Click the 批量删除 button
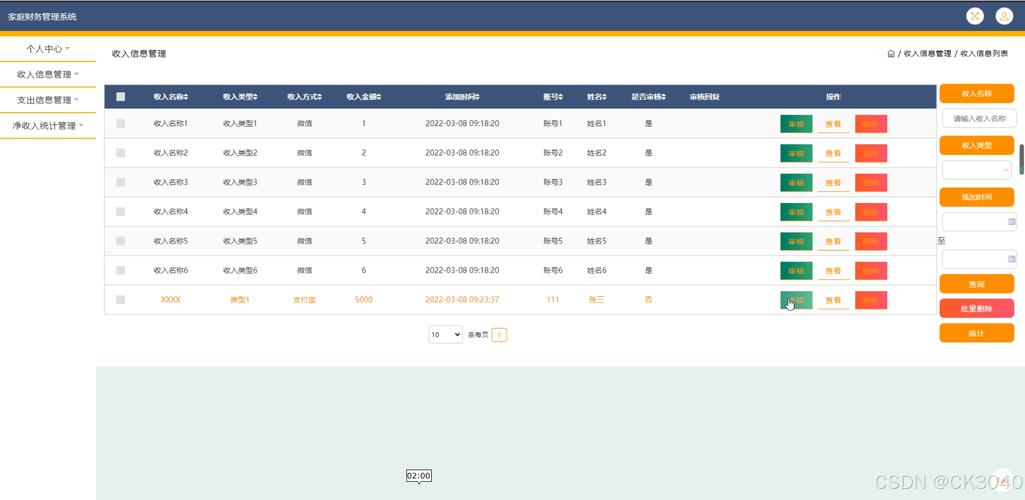Image resolution: width=1025 pixels, height=500 pixels. click(977, 308)
